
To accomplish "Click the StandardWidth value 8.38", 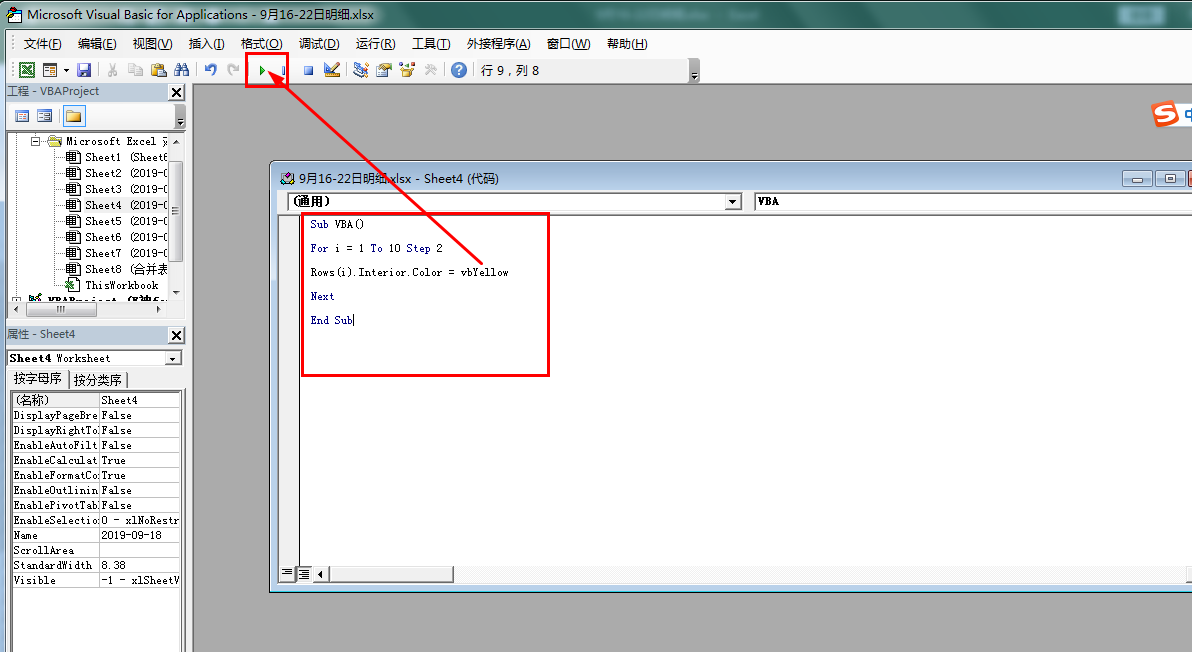I will tap(140, 565).
